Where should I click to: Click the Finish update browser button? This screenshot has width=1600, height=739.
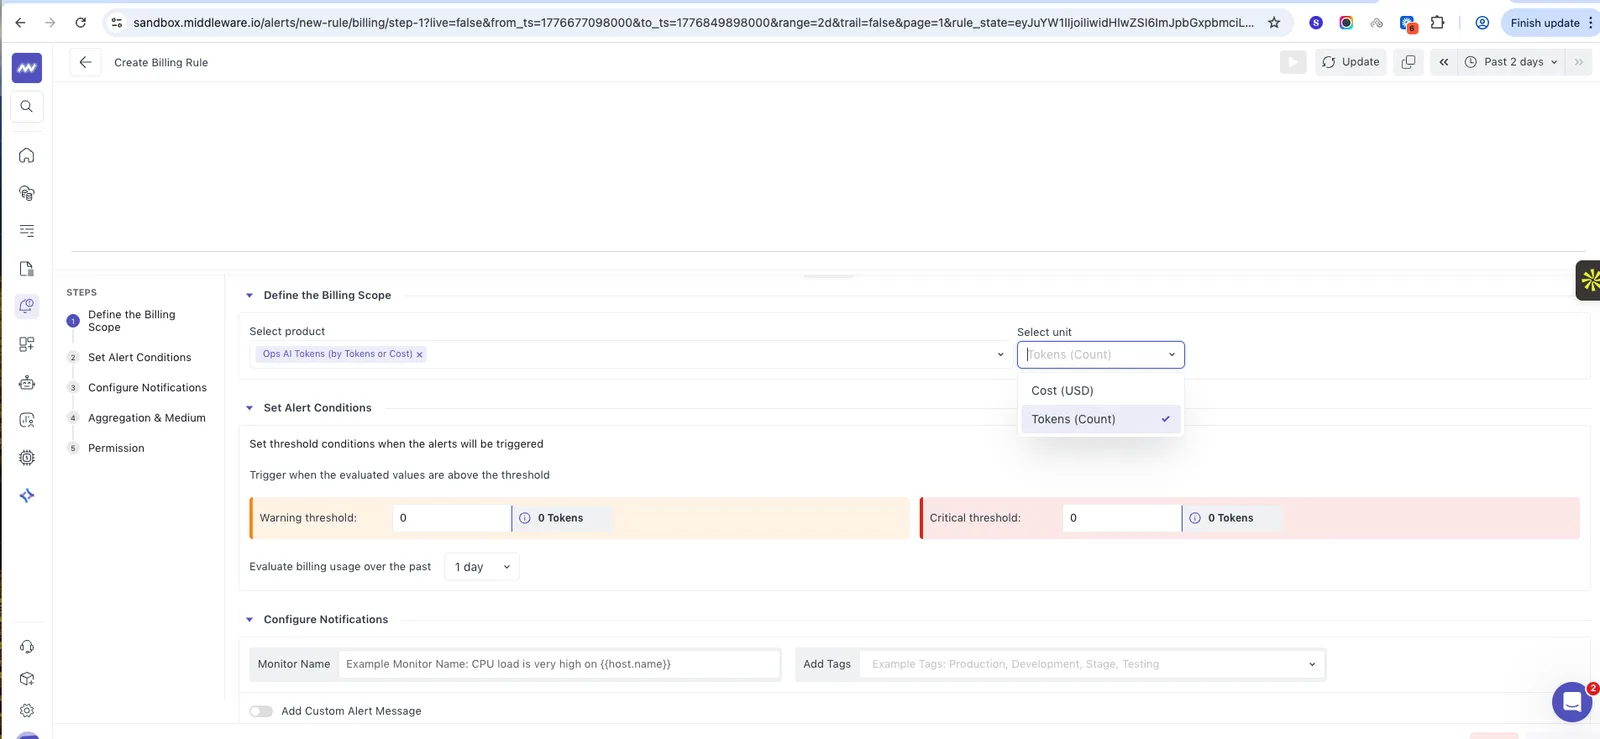1545,23
